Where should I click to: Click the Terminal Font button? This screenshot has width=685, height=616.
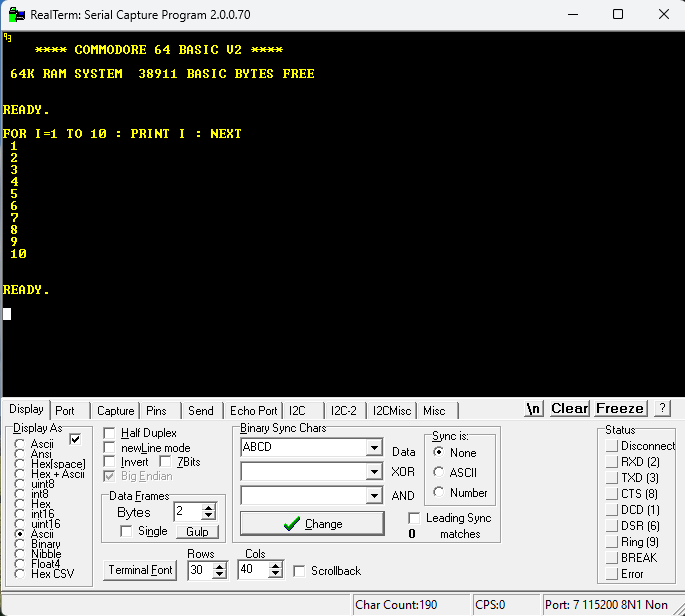pos(141,571)
